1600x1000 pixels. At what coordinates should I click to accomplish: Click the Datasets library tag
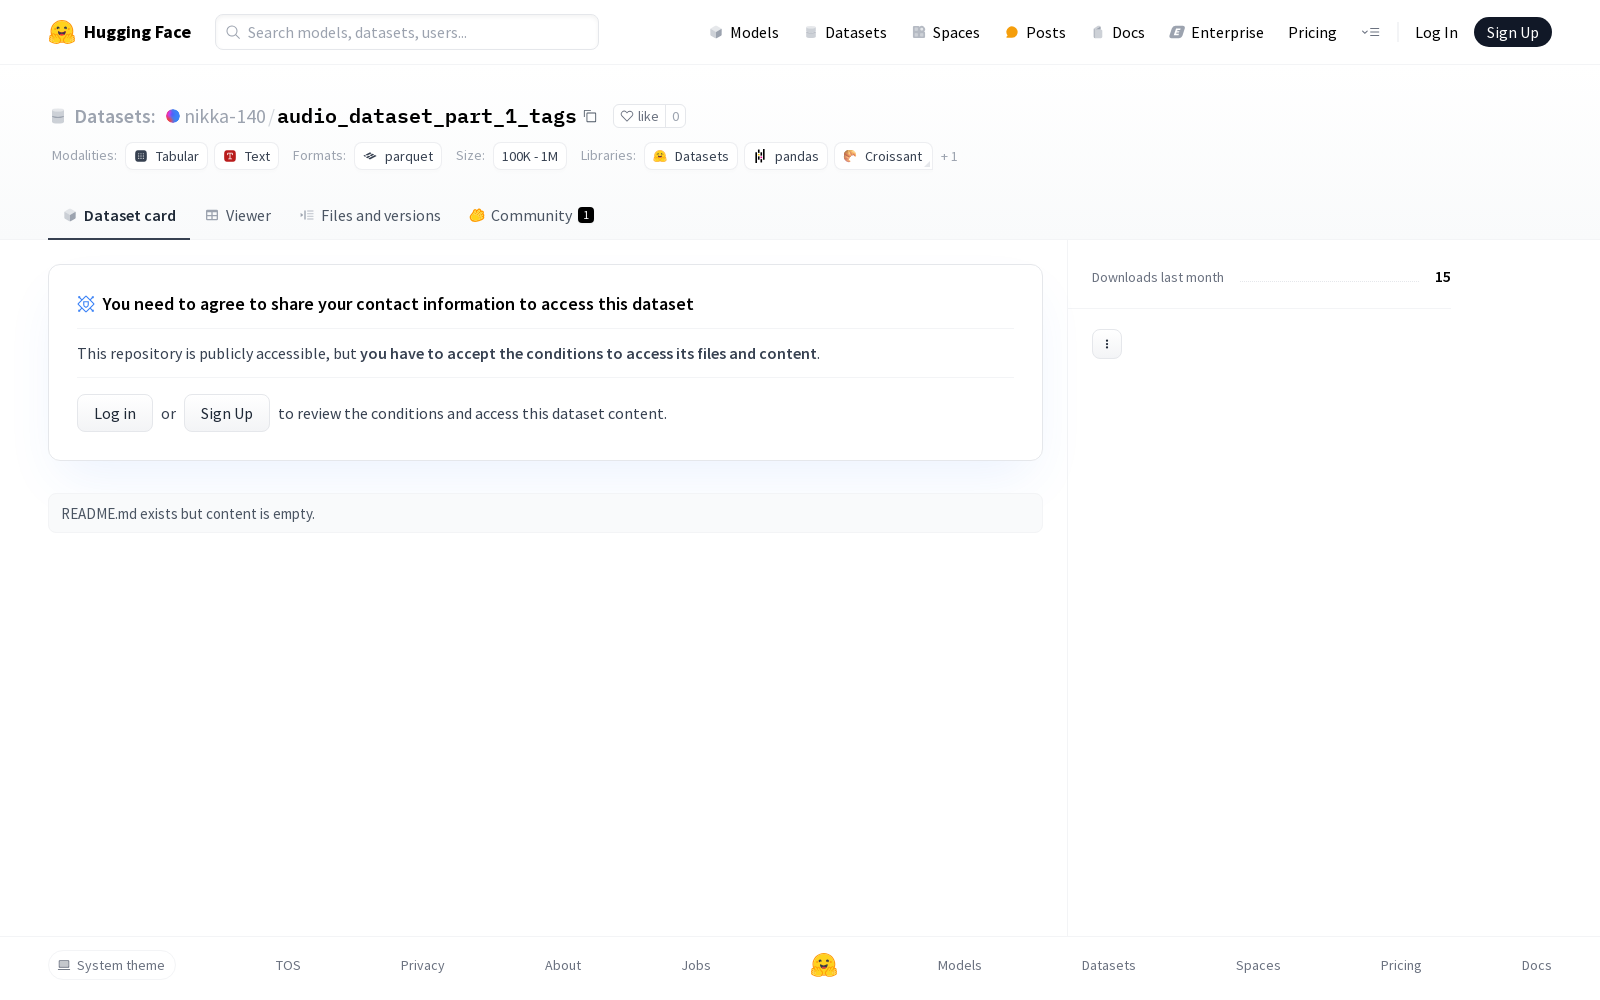click(x=691, y=156)
